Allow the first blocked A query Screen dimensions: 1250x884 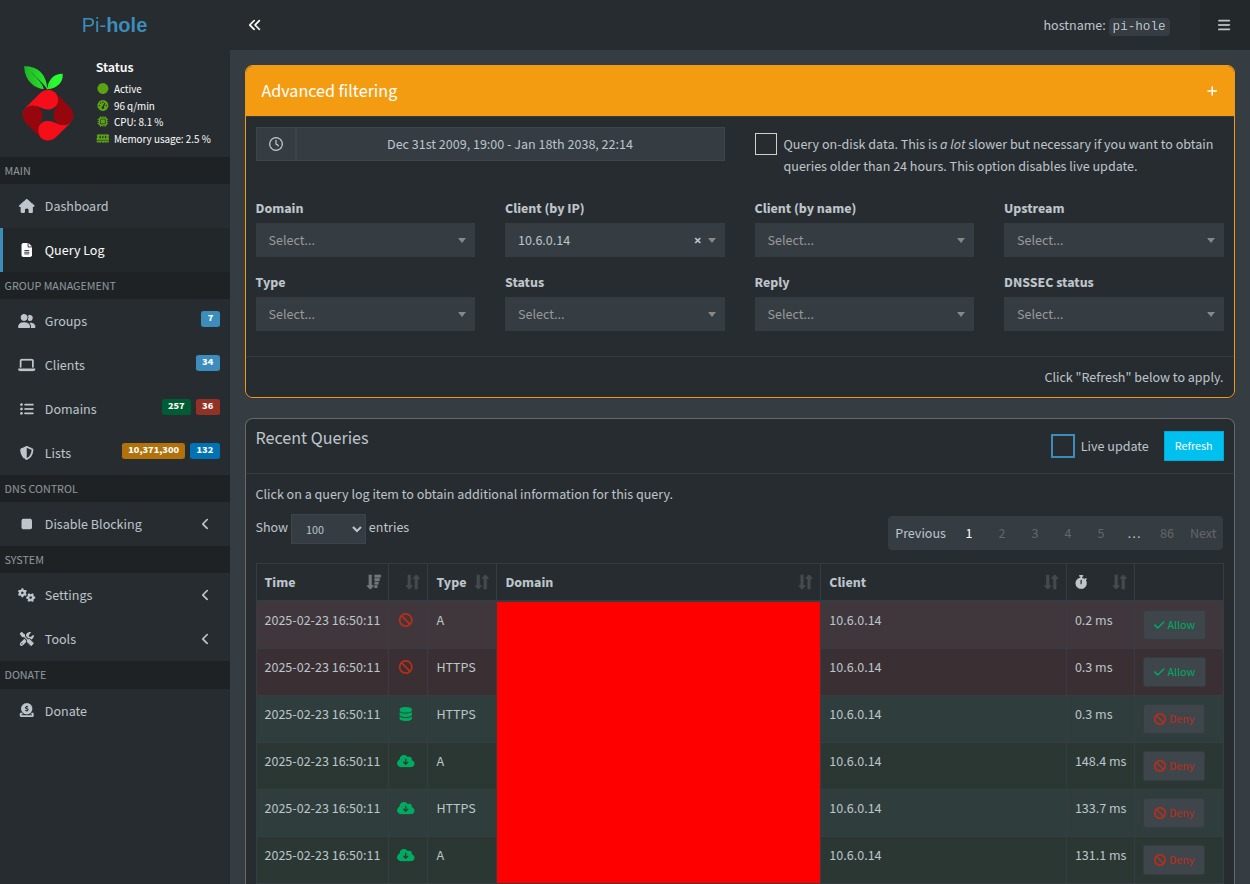pos(1174,625)
